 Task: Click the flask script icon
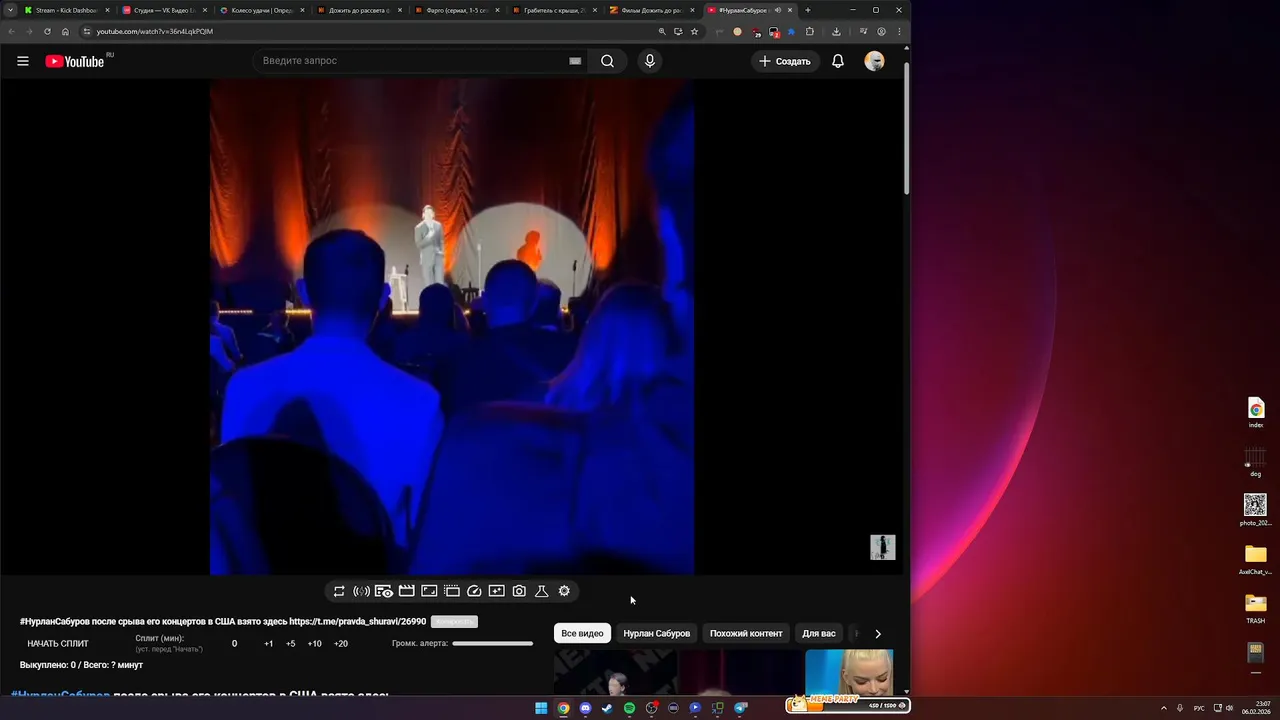click(541, 591)
